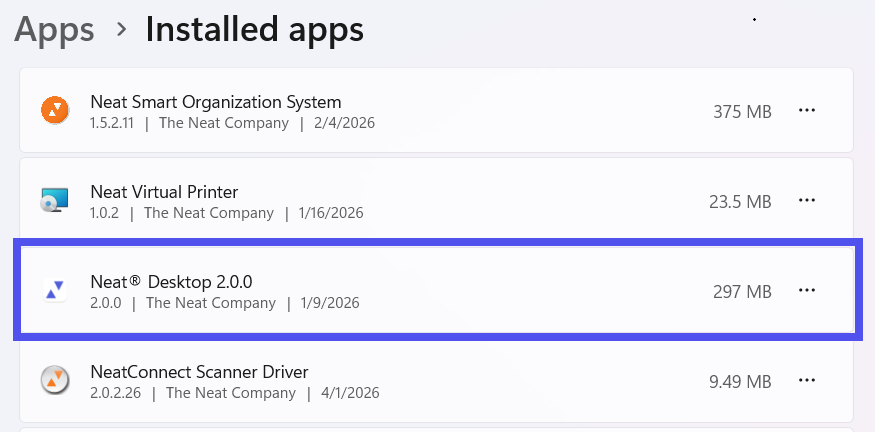Click install date 4/1/2026
Image resolution: width=875 pixels, height=432 pixels.
tap(350, 393)
